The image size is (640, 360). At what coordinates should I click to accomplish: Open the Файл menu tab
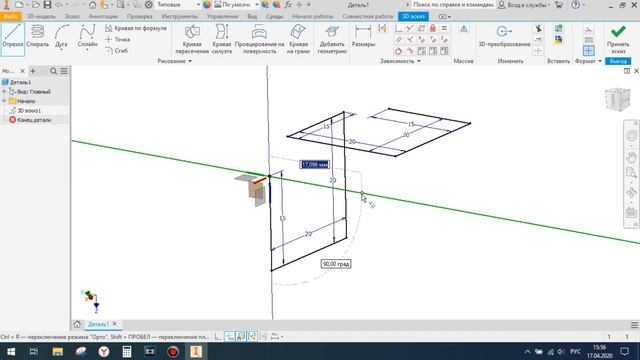pos(10,16)
